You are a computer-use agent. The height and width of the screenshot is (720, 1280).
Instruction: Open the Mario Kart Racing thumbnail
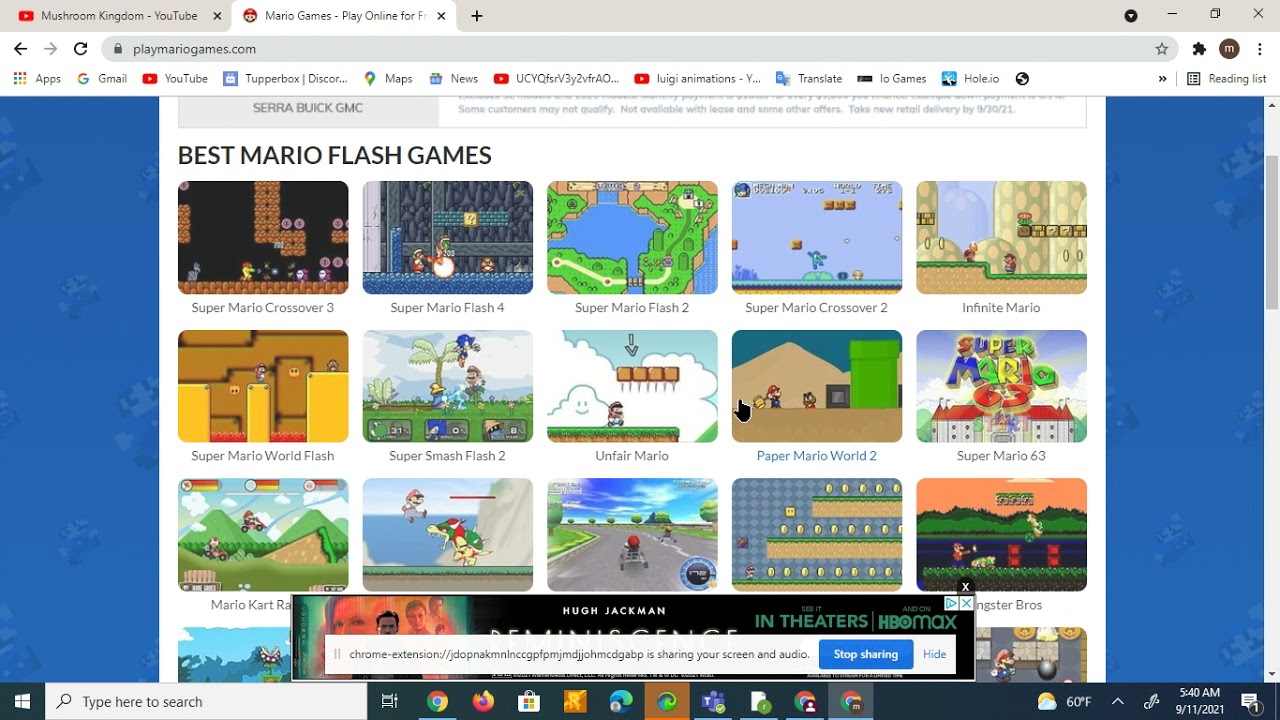point(263,535)
